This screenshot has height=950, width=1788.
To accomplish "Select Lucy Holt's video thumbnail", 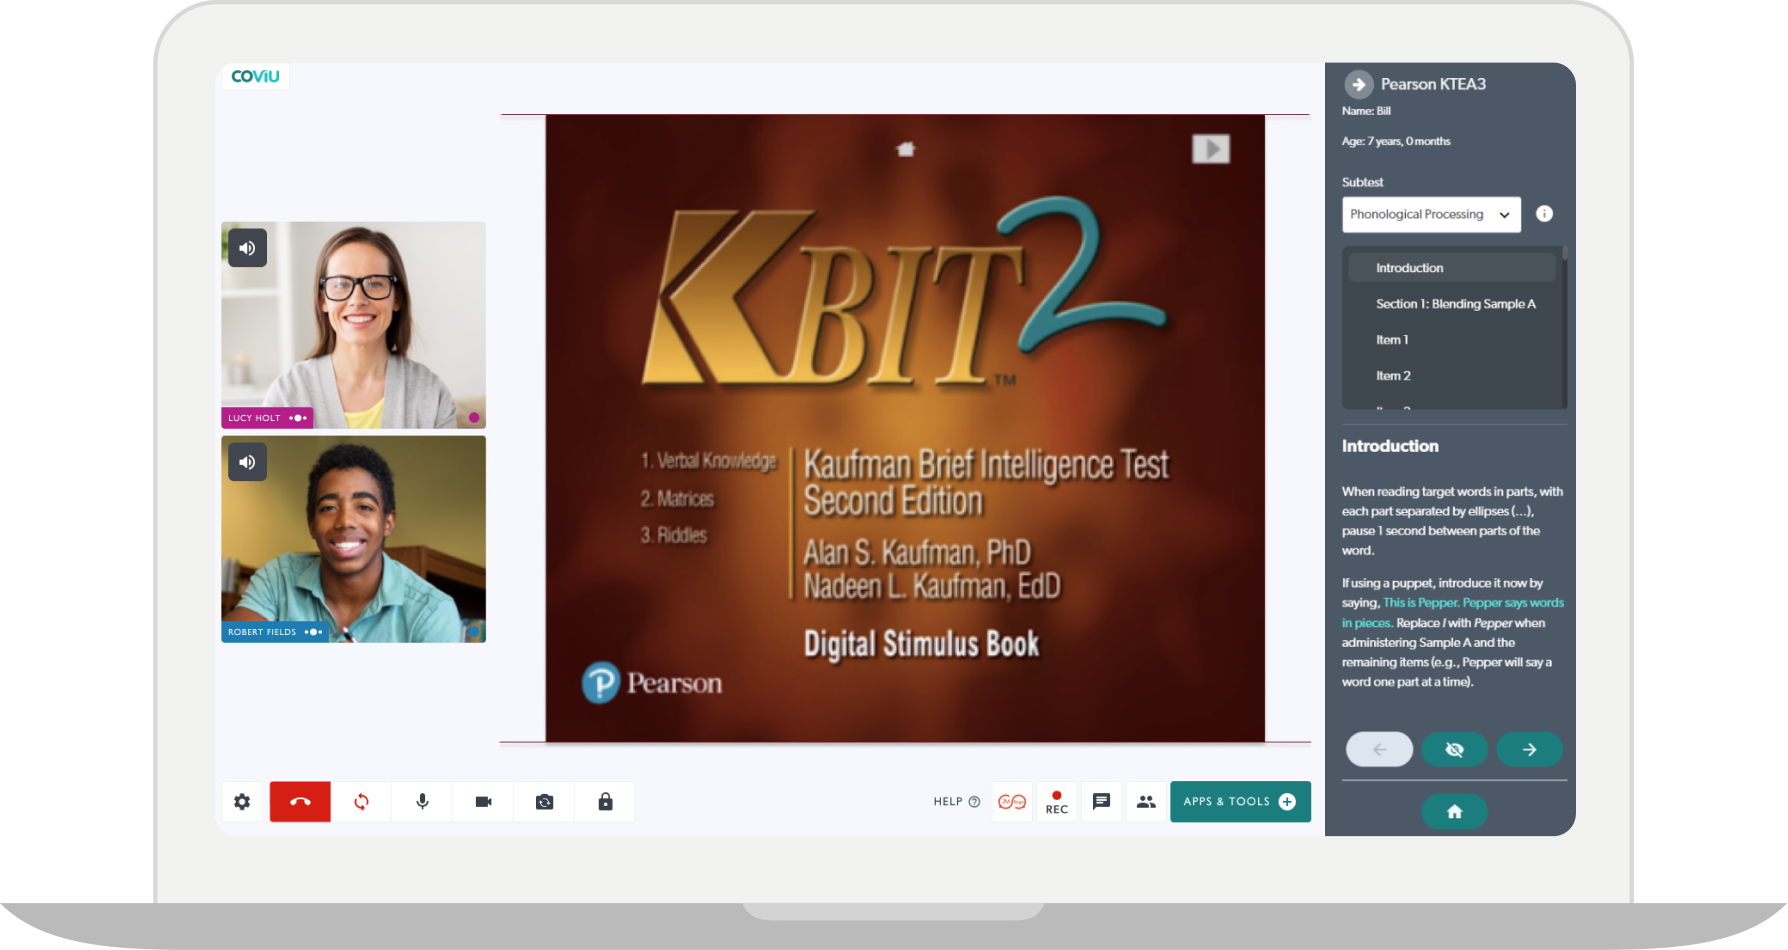I will [x=353, y=325].
